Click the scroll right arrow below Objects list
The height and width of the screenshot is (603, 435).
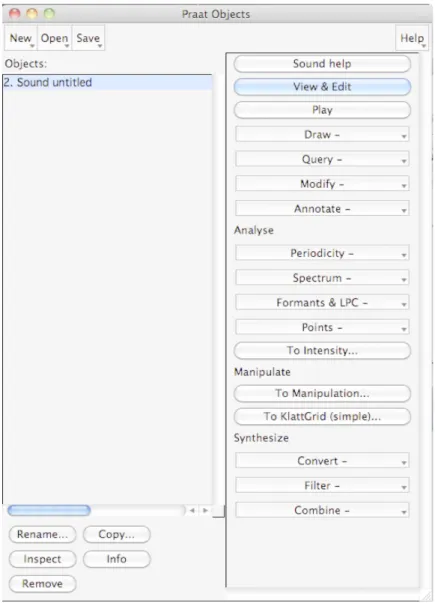tap(205, 510)
